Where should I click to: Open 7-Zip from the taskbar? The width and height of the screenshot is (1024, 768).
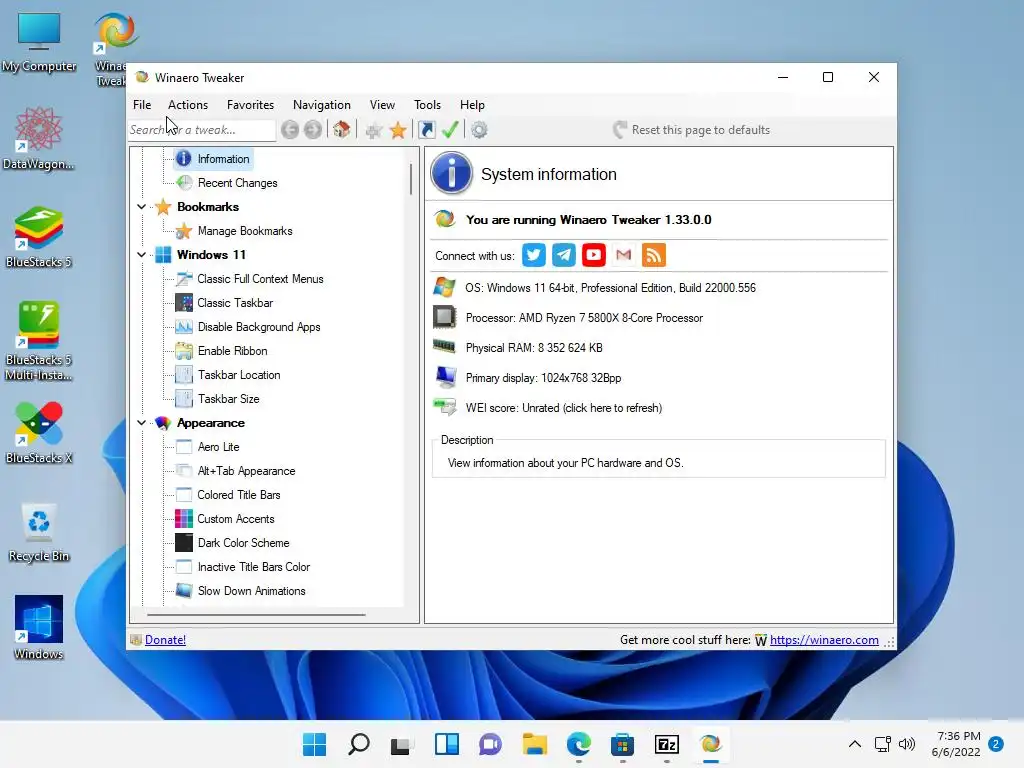667,744
